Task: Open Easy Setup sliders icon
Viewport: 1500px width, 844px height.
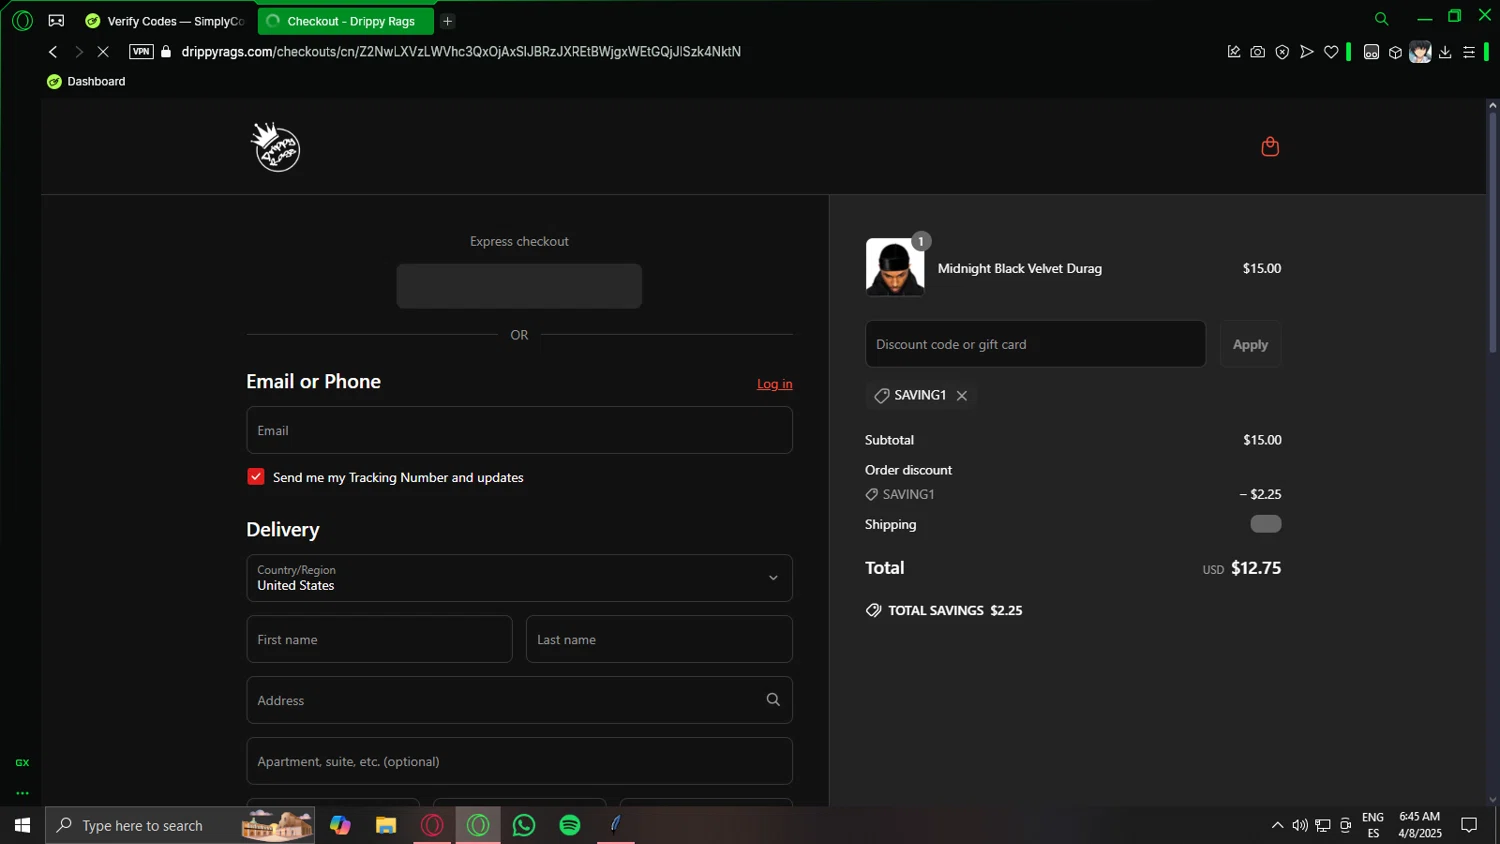Action: point(1469,52)
